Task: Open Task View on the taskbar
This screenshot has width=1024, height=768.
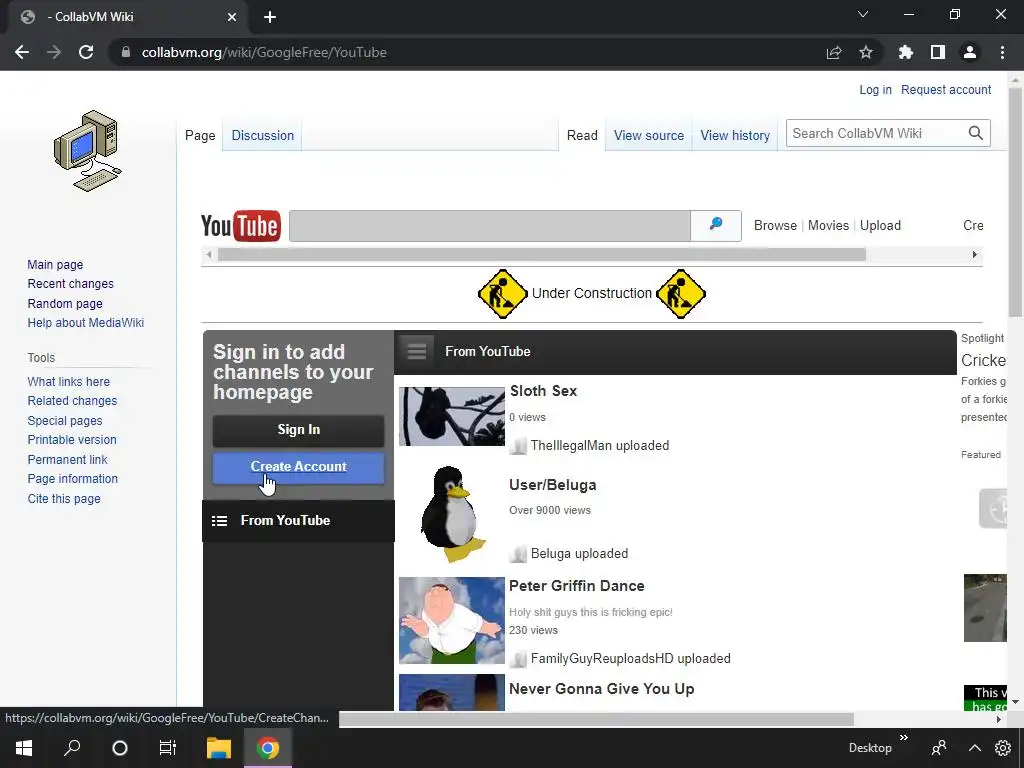Action: click(168, 748)
